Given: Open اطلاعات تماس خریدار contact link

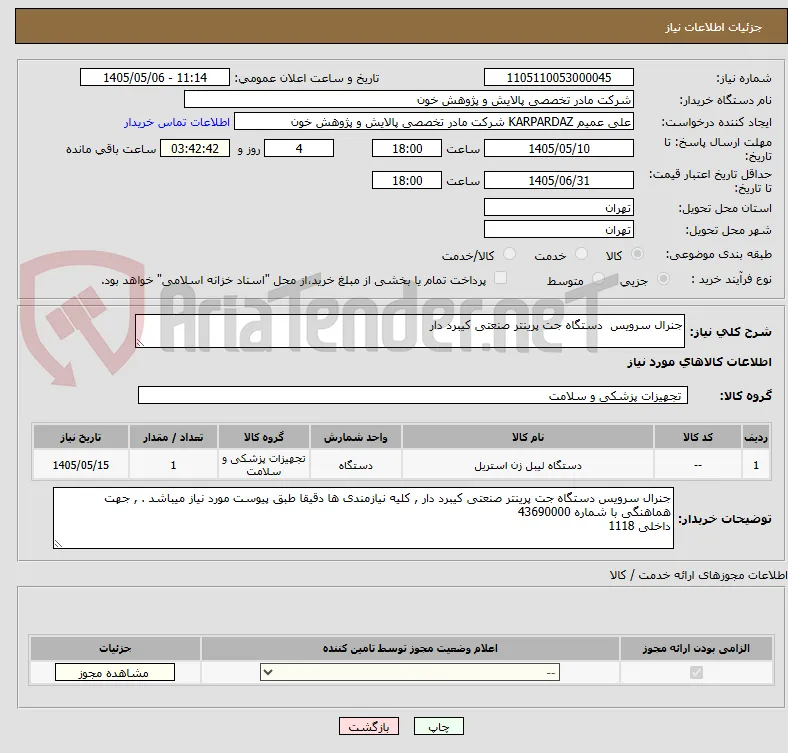Looking at the screenshot, I should tap(177, 122).
